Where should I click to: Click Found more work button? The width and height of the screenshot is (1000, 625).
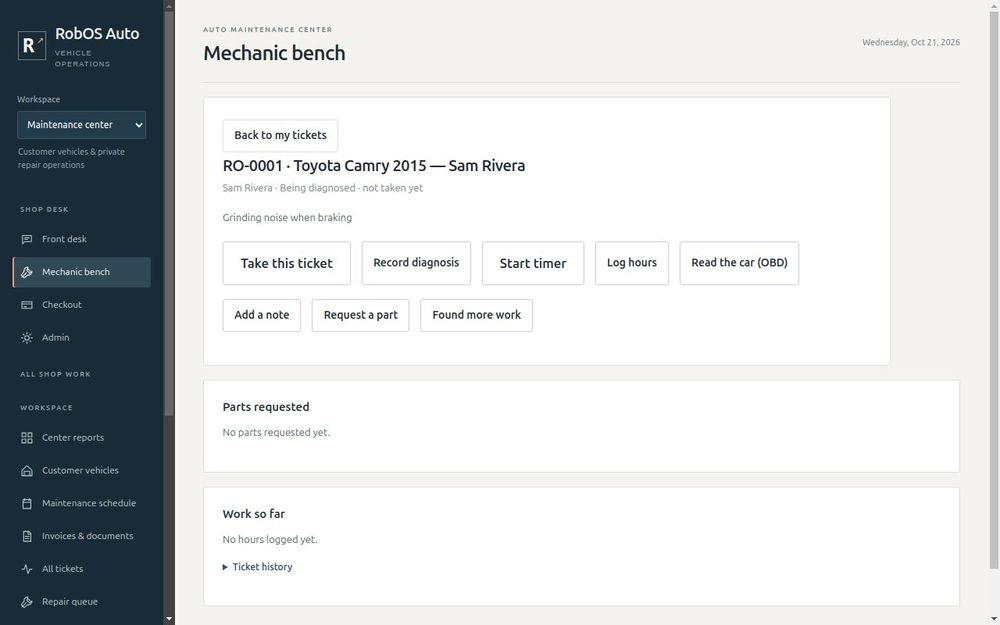pos(476,316)
